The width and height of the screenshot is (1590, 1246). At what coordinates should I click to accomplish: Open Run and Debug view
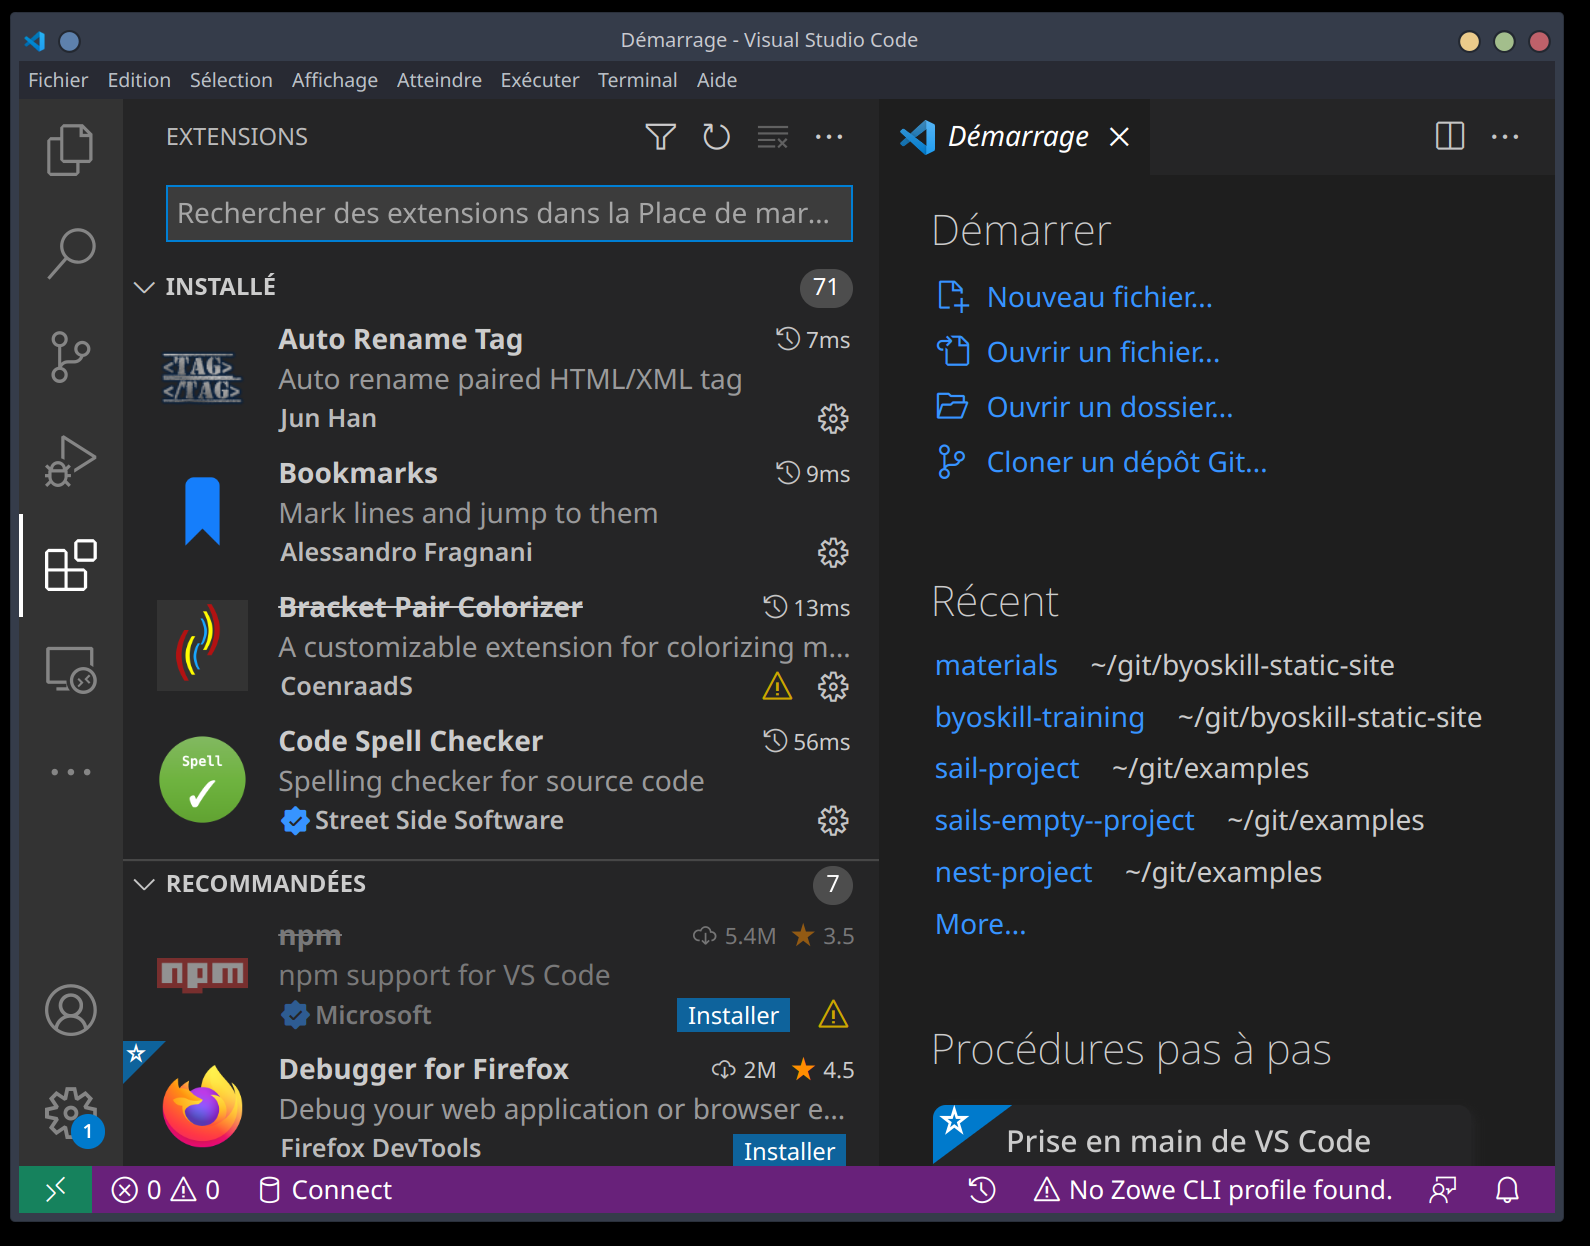pyautogui.click(x=70, y=461)
